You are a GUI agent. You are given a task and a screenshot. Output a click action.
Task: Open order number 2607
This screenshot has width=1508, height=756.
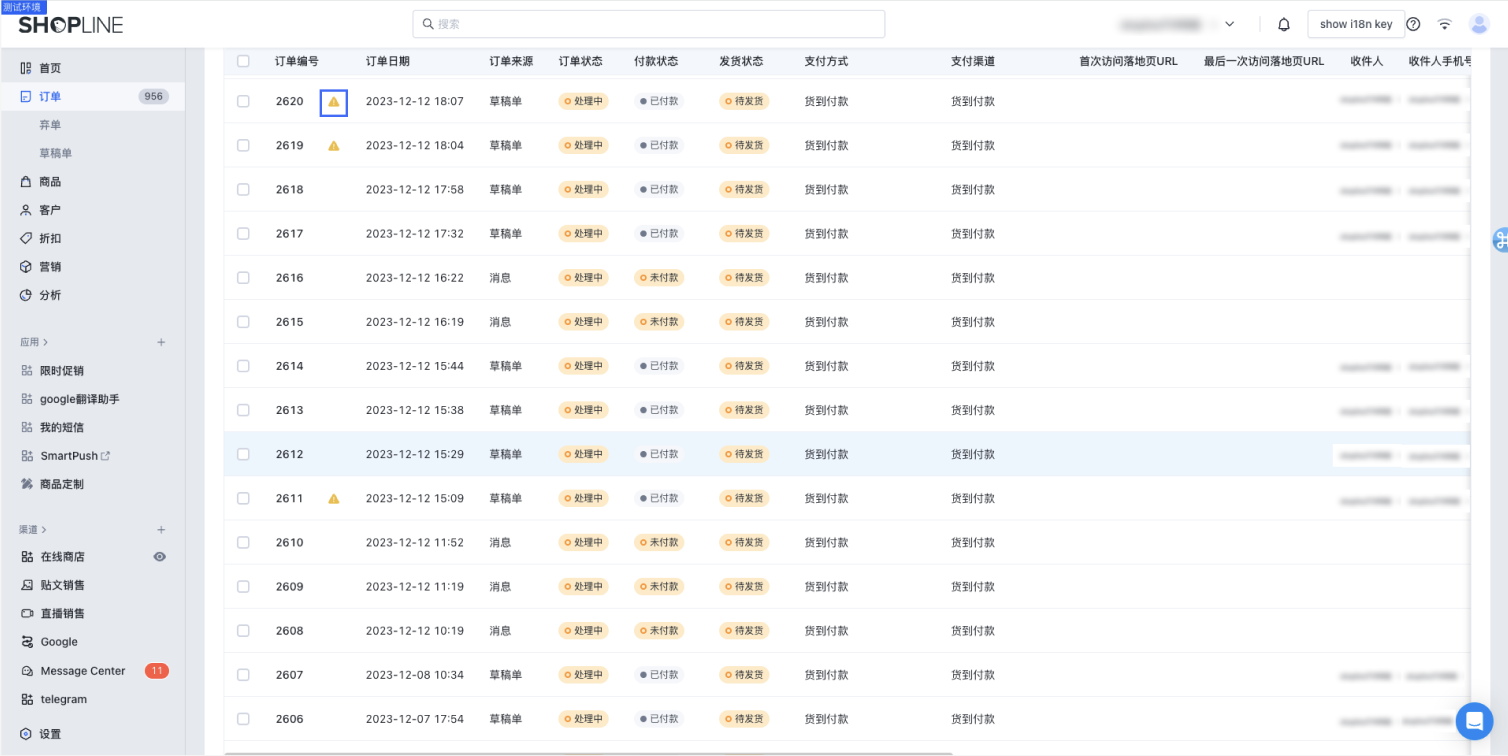click(x=290, y=675)
